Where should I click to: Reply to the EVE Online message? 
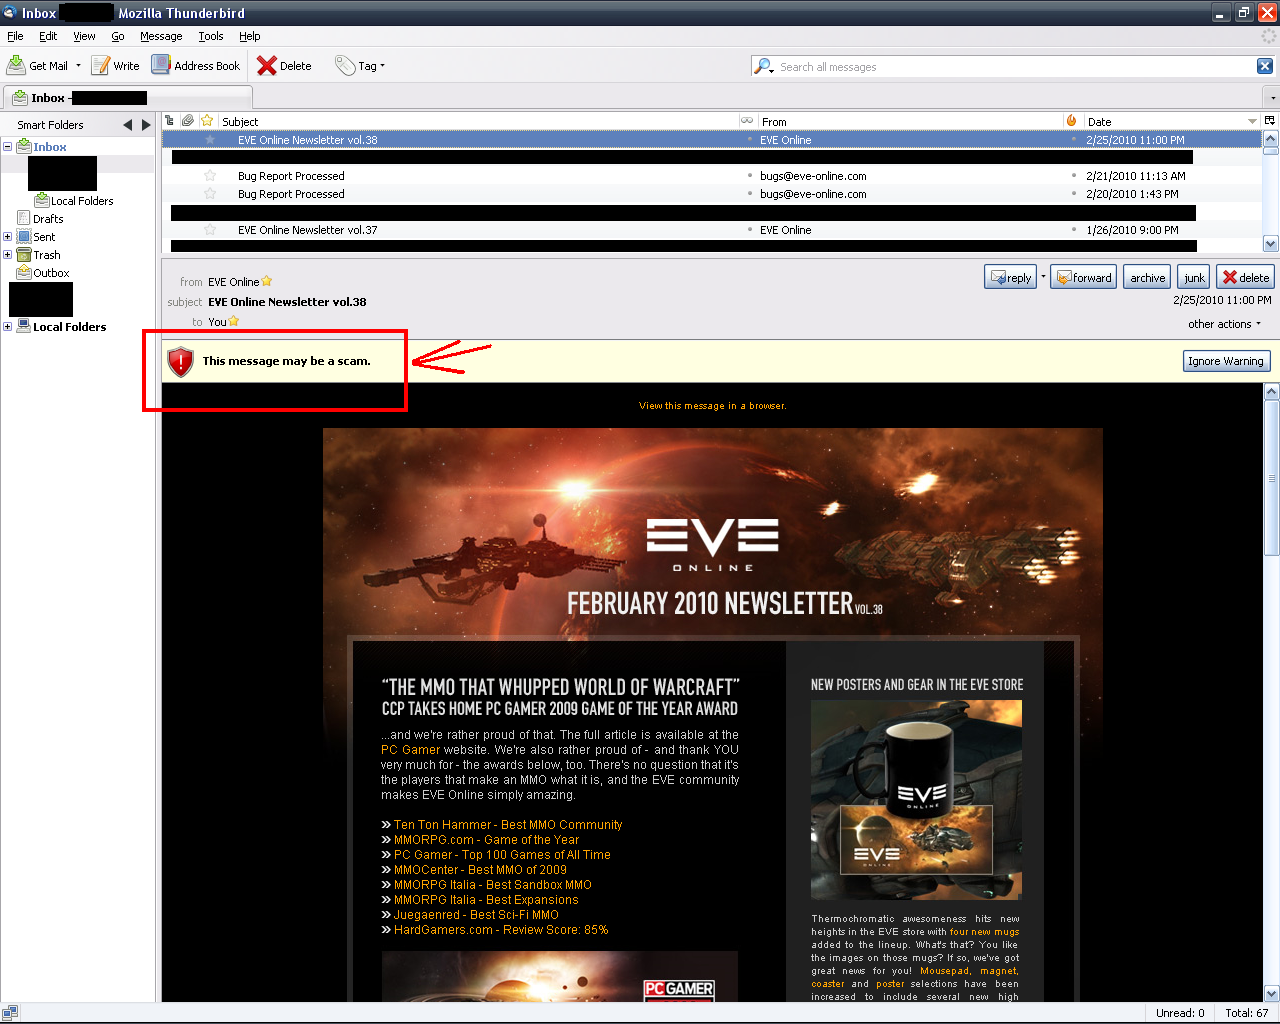click(1010, 277)
